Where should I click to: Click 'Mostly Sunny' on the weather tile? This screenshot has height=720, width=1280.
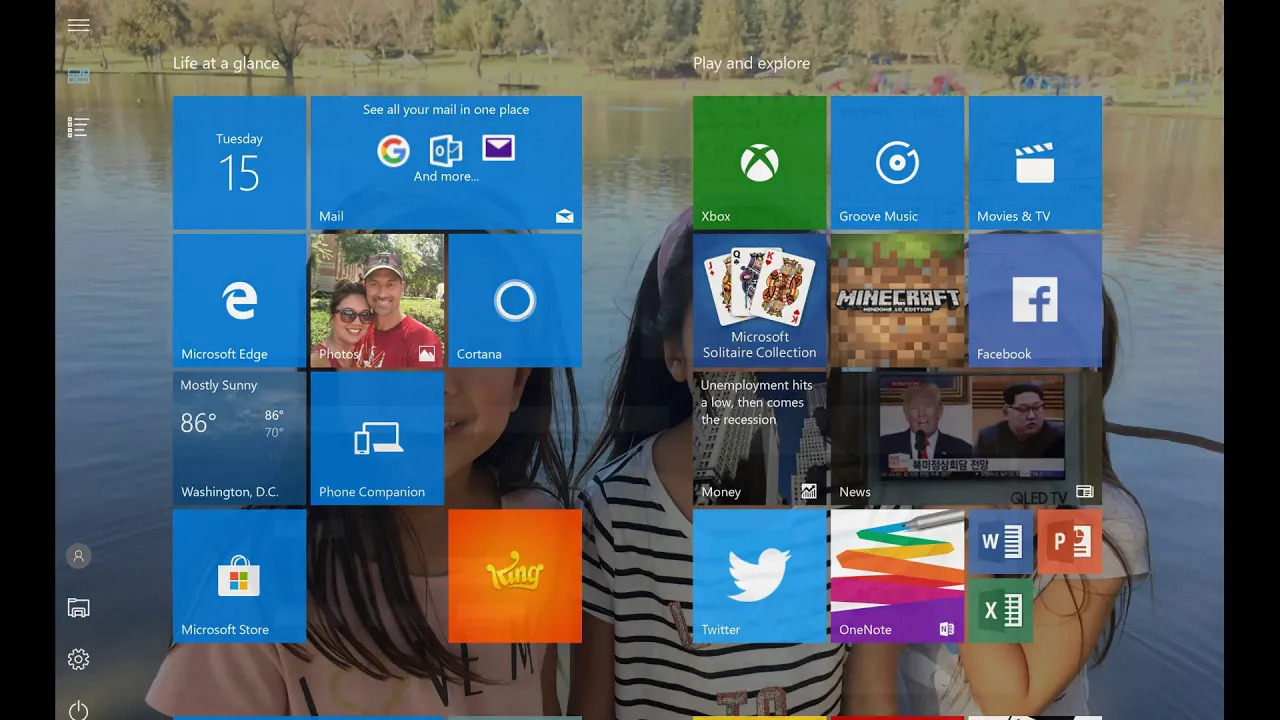[219, 385]
